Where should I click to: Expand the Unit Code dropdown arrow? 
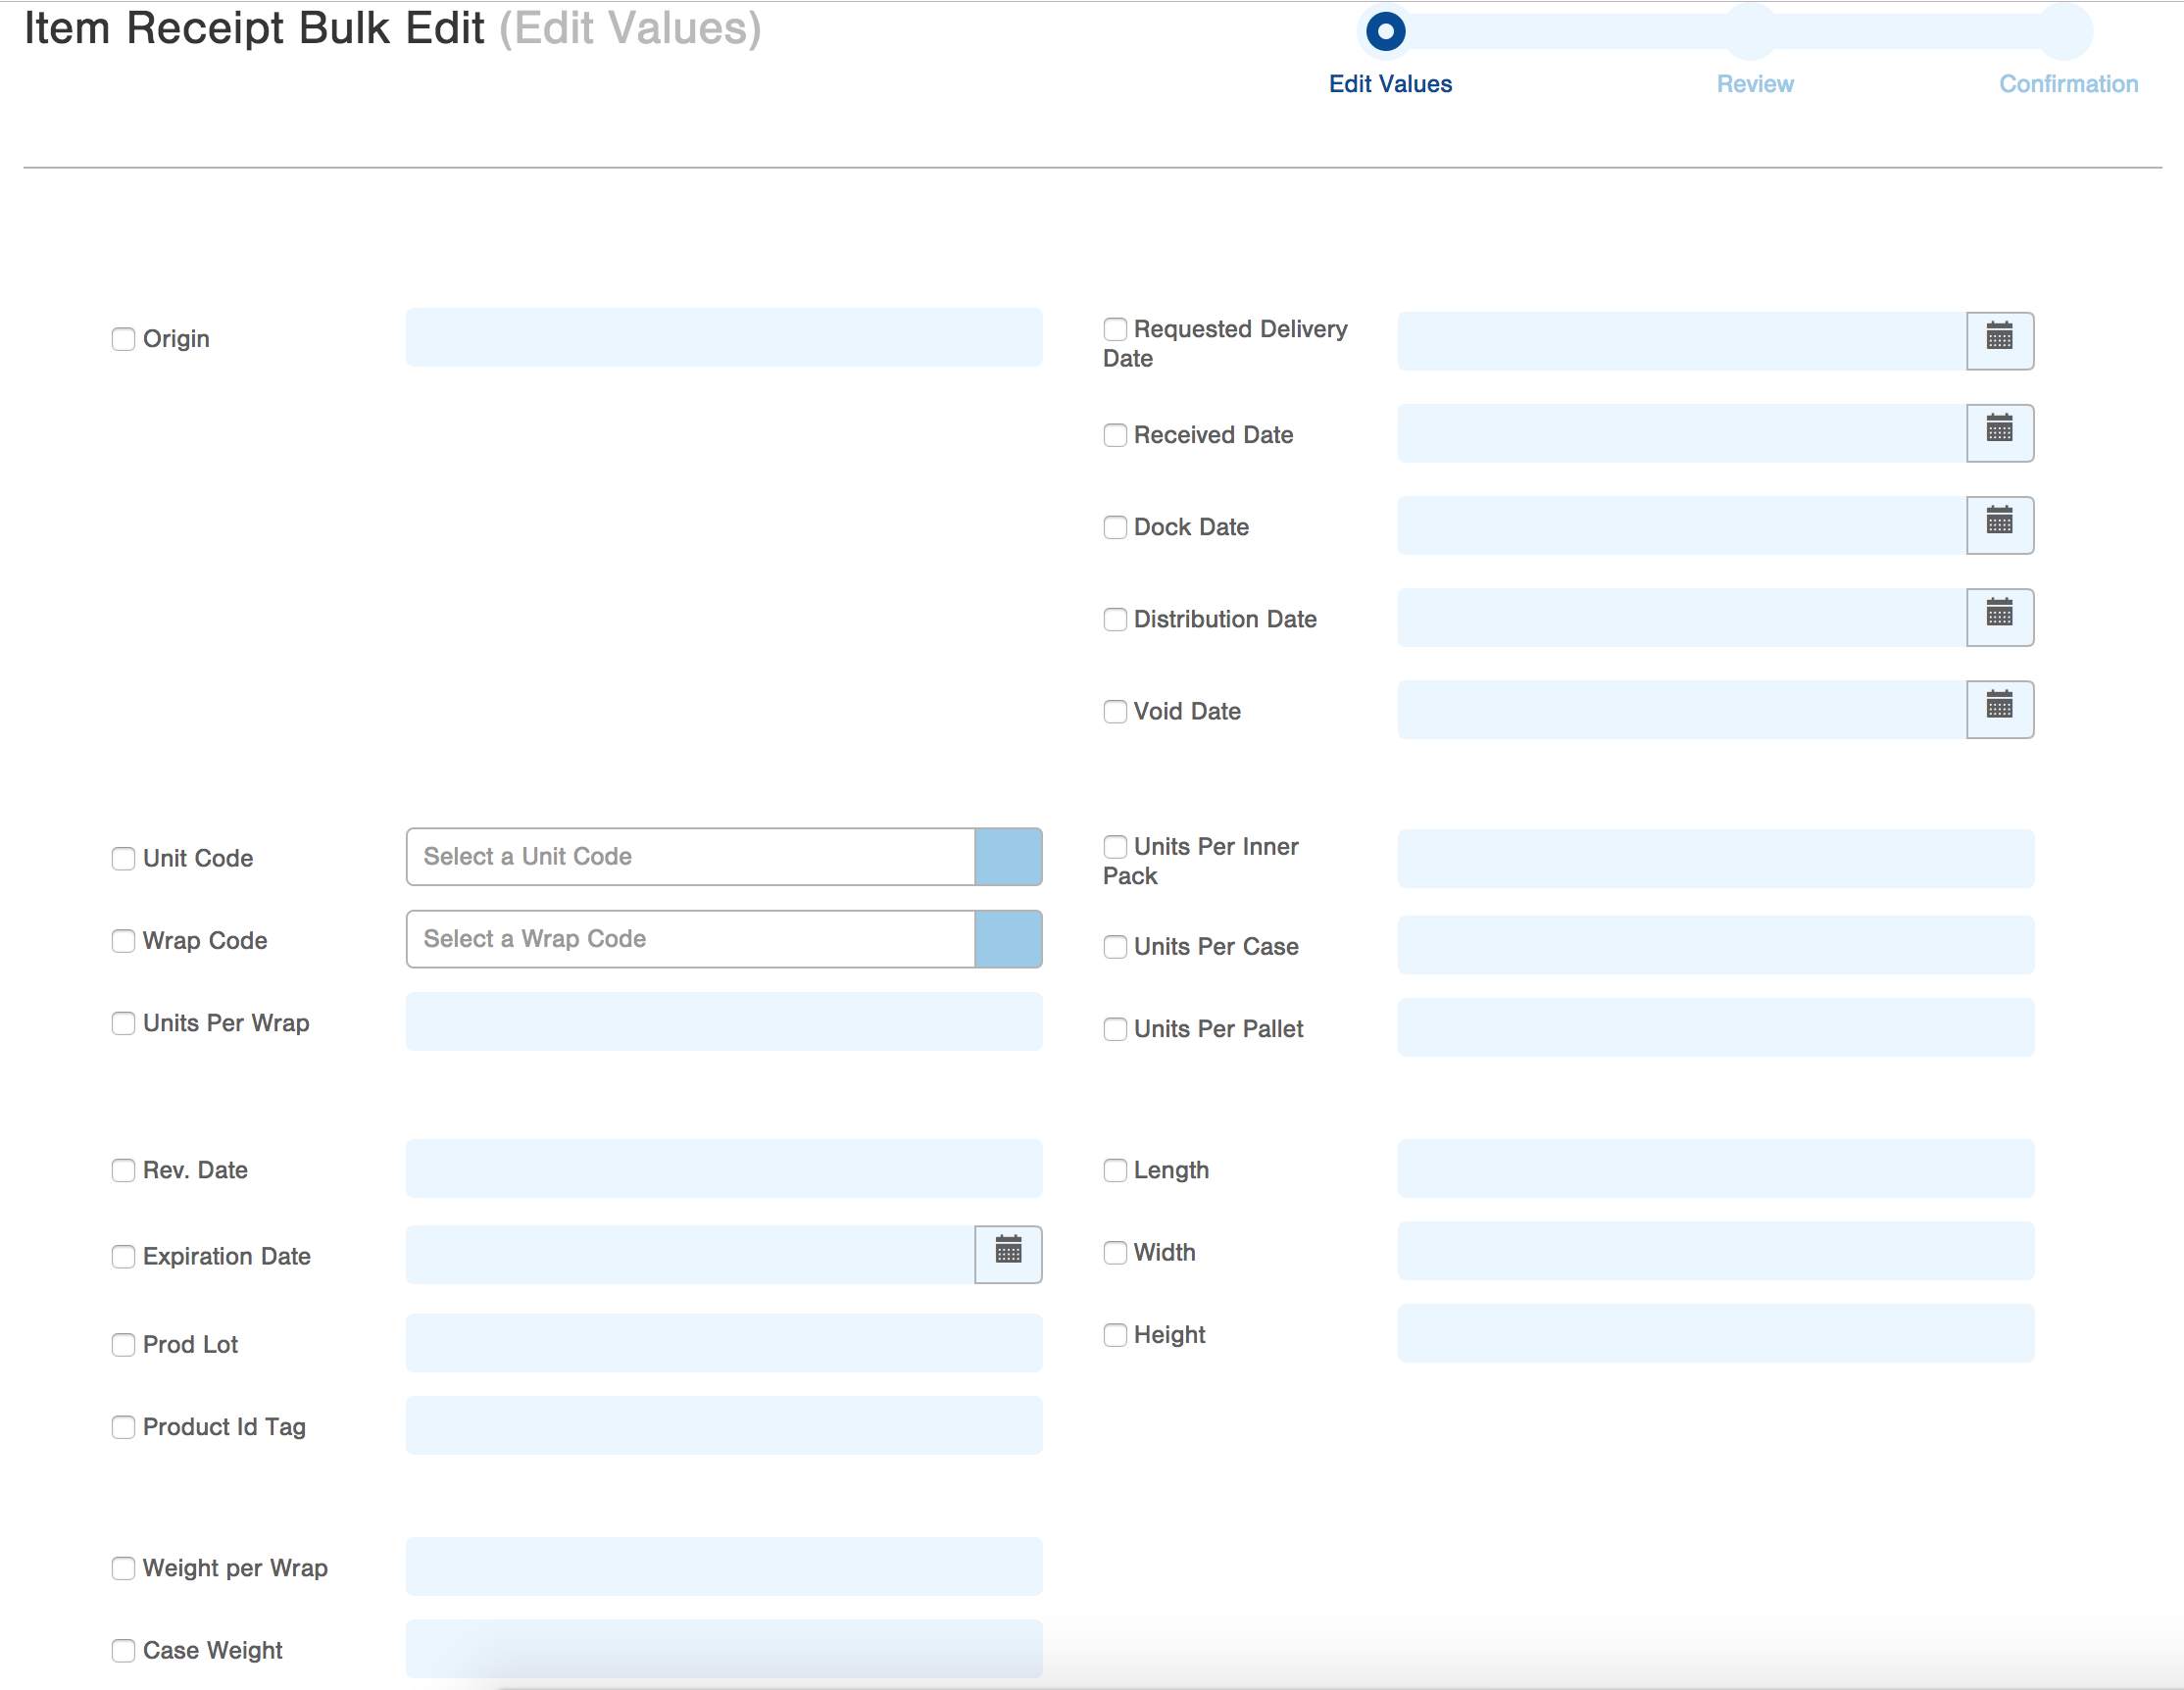tap(1007, 856)
